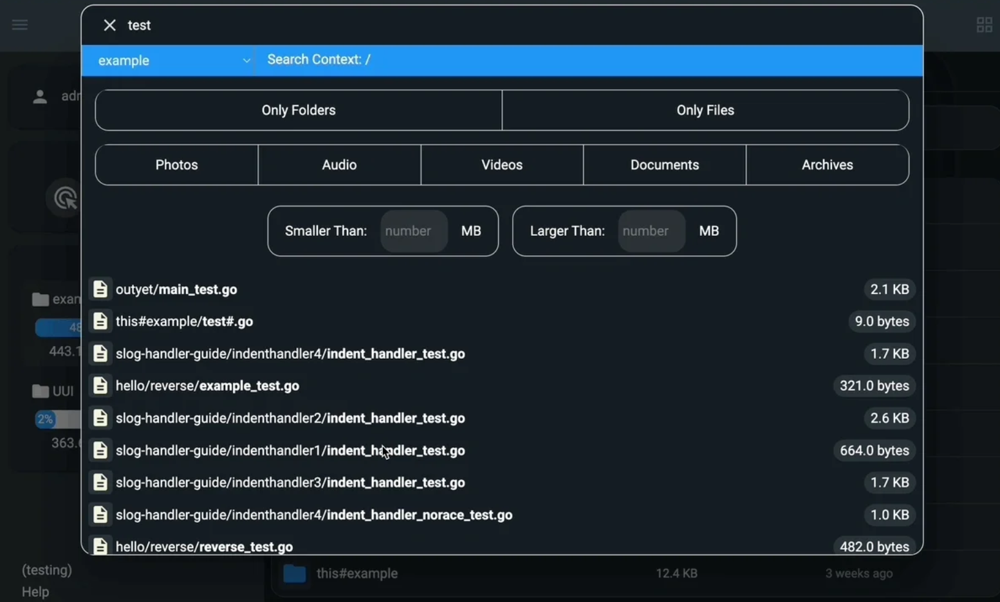Viewport: 1000px width, 602px height.
Task: Click file icon beside indent_handler_norace_test.go
Action: [x=100, y=514]
